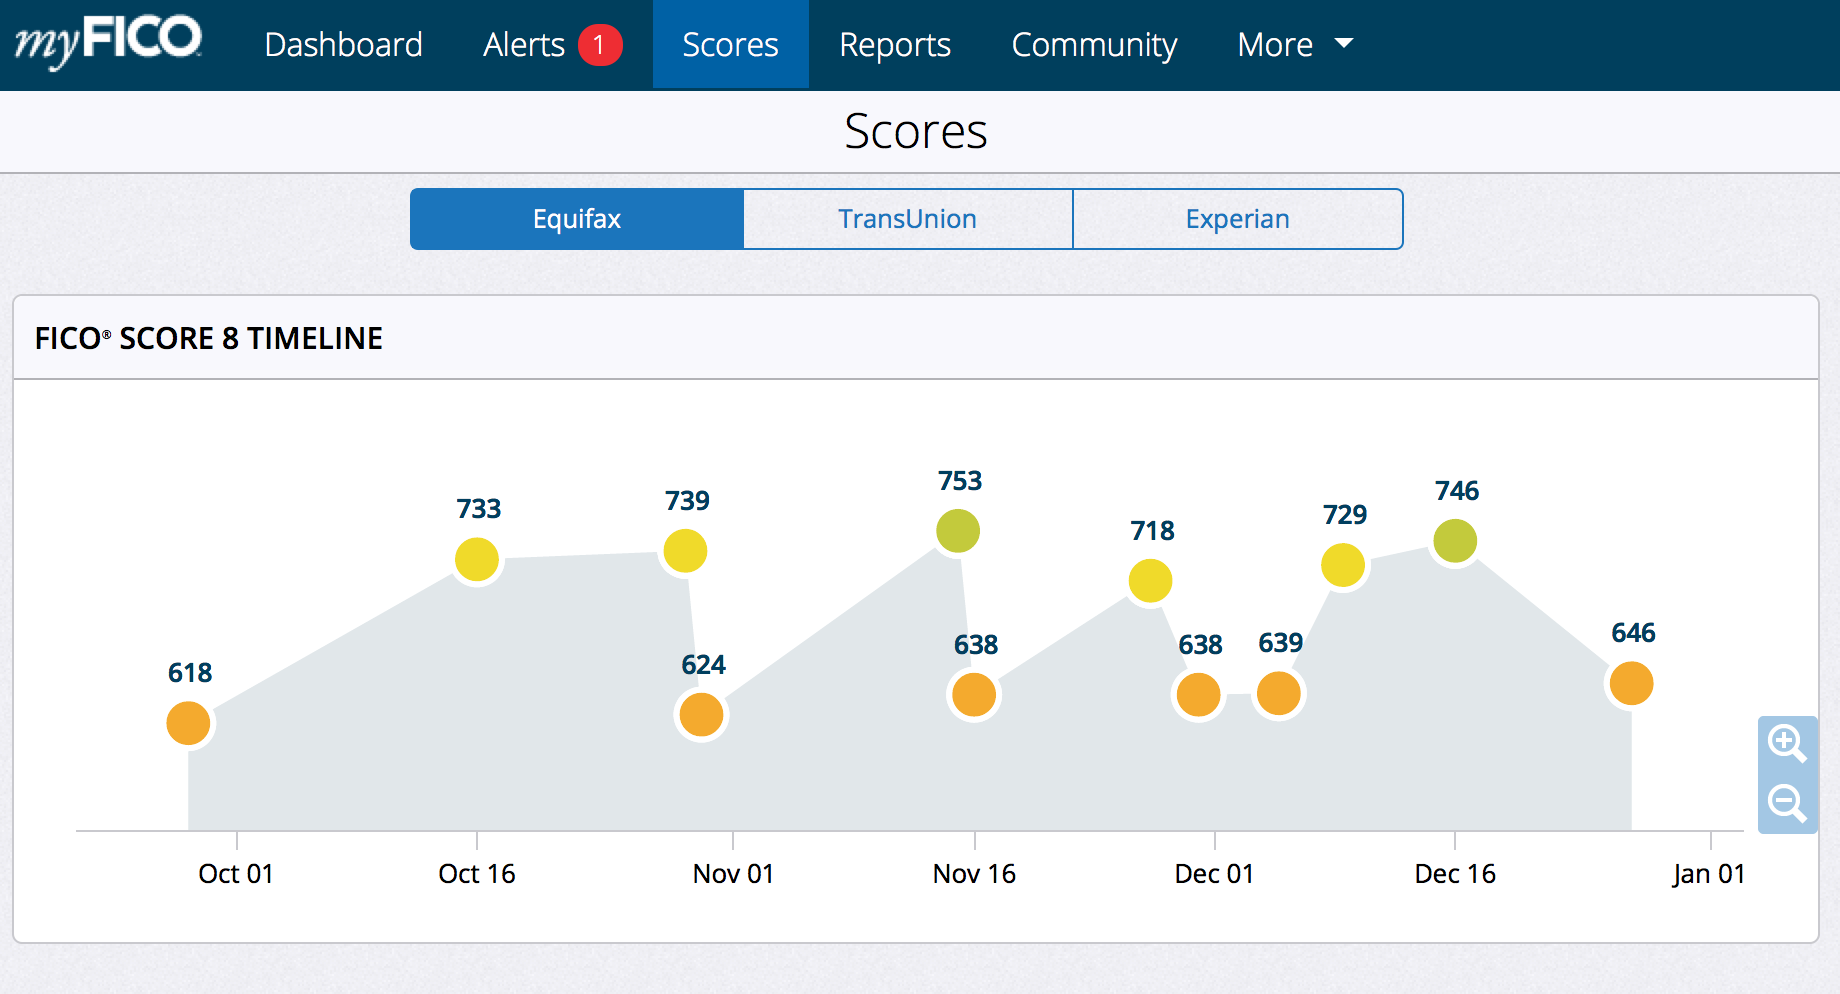Click the Jan 01 axis label
The width and height of the screenshot is (1840, 994).
(1709, 874)
